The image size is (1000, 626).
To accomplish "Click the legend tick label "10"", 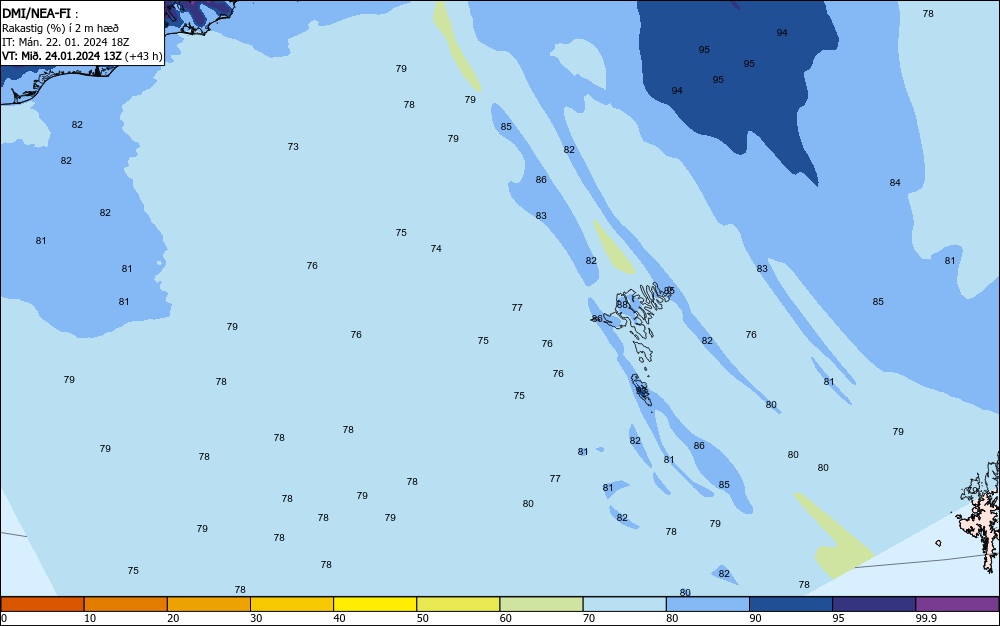I will tap(90, 618).
